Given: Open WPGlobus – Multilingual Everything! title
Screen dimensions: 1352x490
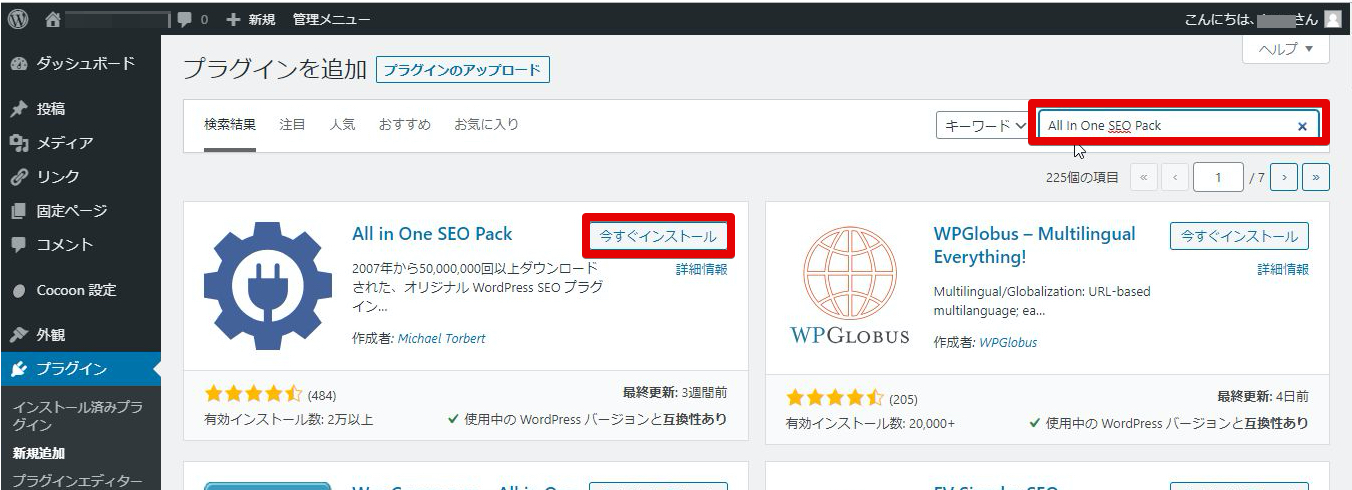Looking at the screenshot, I should click(x=1035, y=245).
